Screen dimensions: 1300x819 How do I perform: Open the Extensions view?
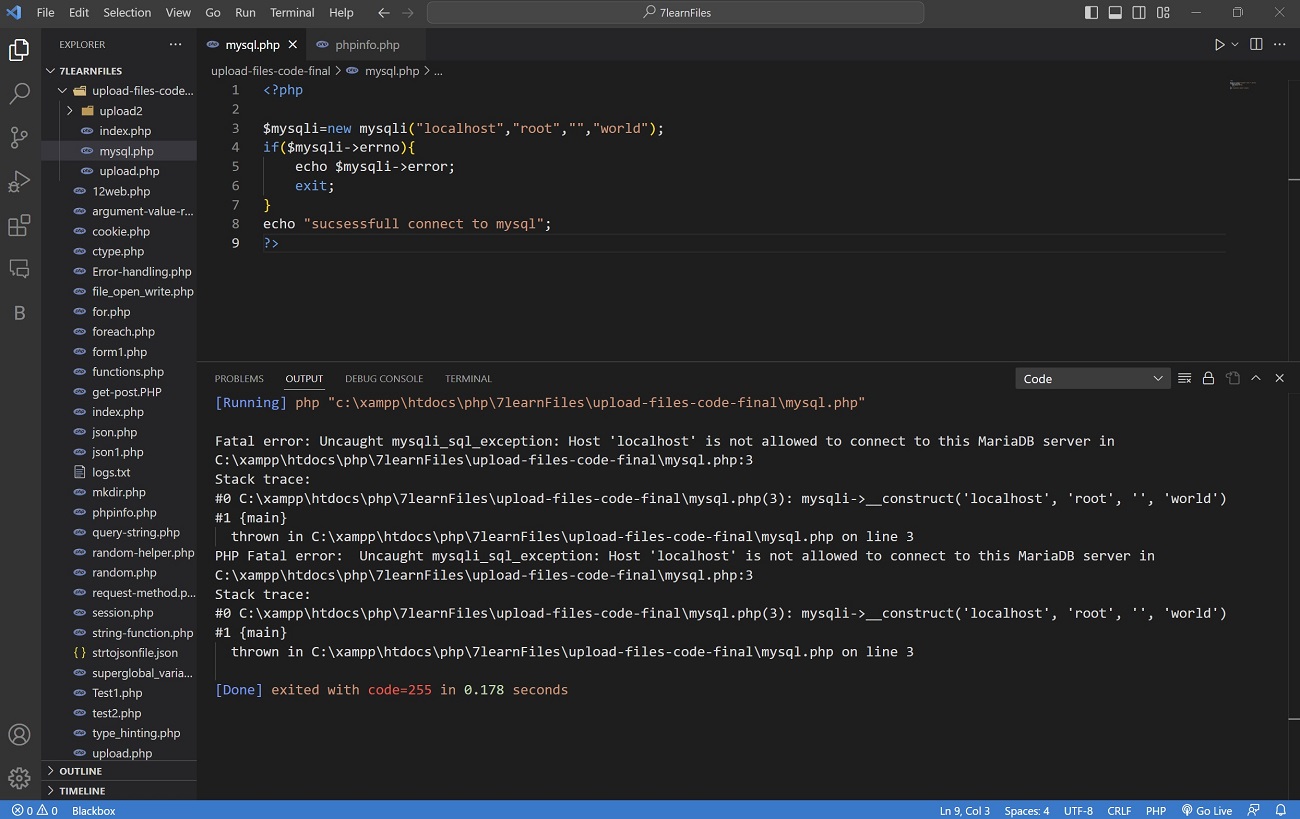tap(19, 226)
